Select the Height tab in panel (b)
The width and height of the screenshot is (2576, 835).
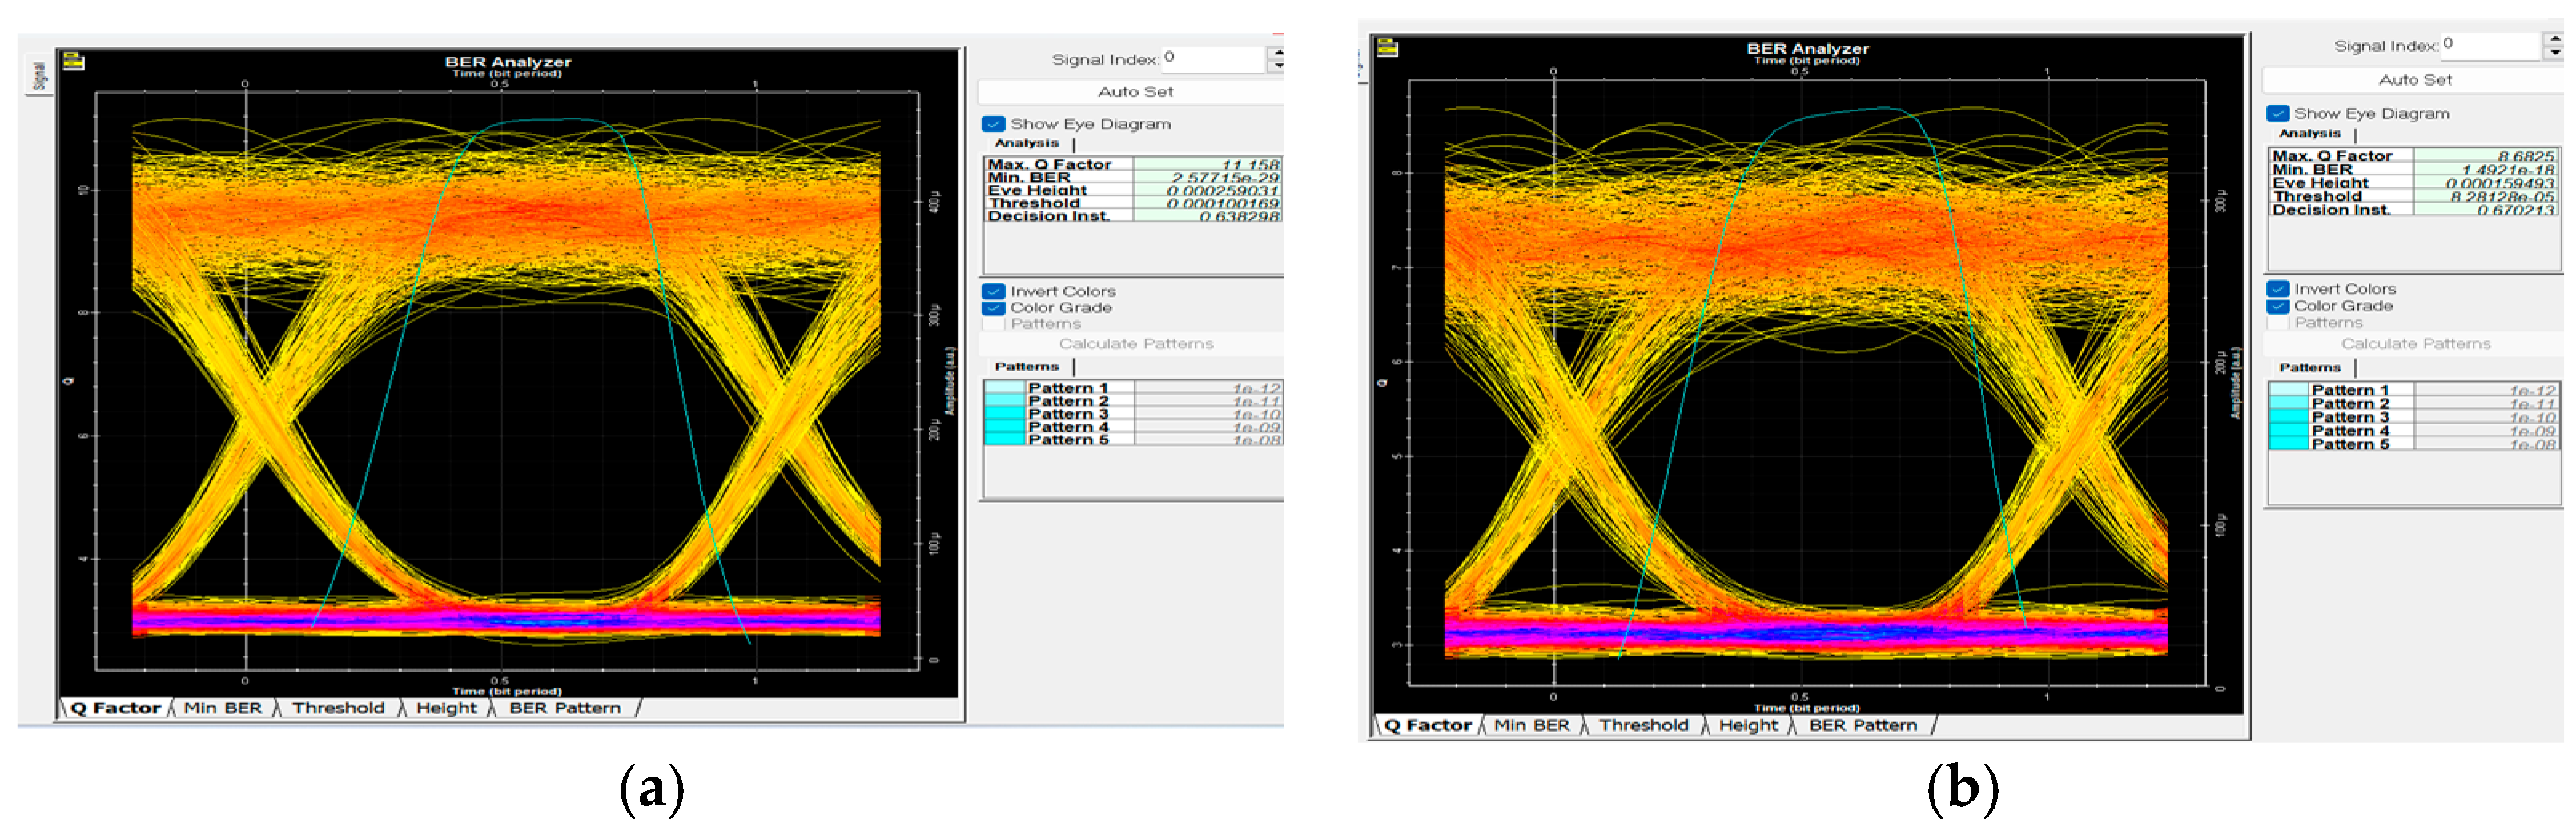1748,725
